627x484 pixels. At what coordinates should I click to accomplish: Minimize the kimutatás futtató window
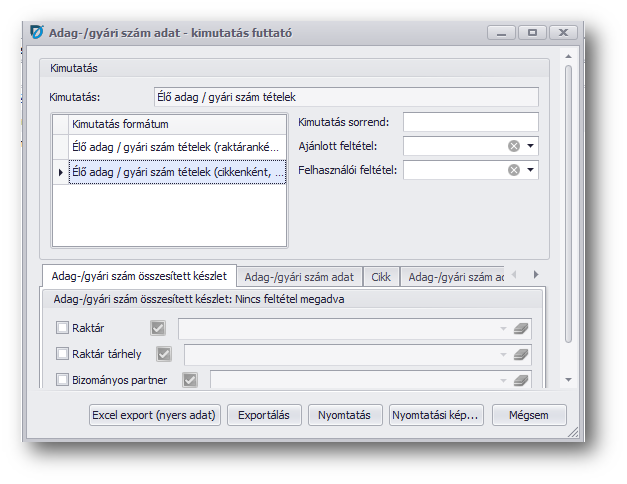[x=501, y=32]
